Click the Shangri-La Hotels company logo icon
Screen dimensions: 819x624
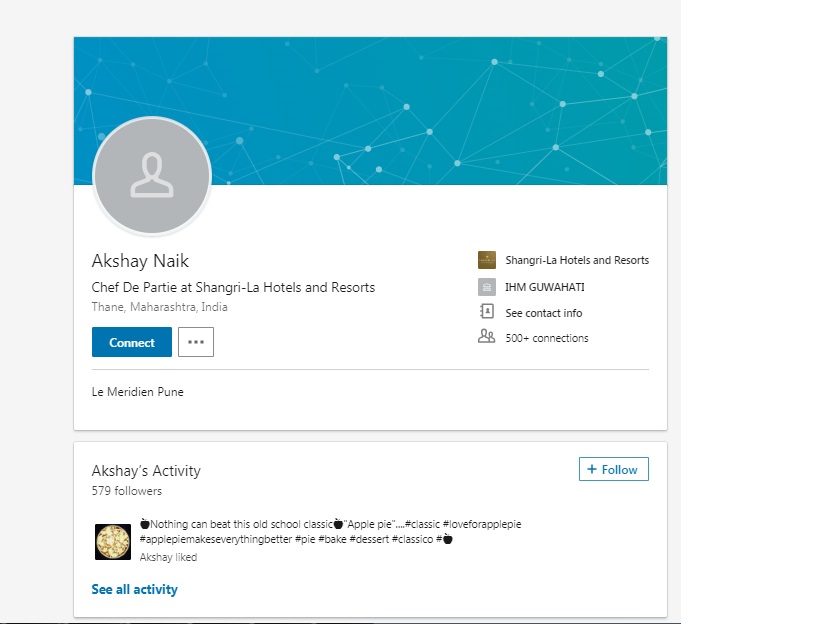[487, 260]
